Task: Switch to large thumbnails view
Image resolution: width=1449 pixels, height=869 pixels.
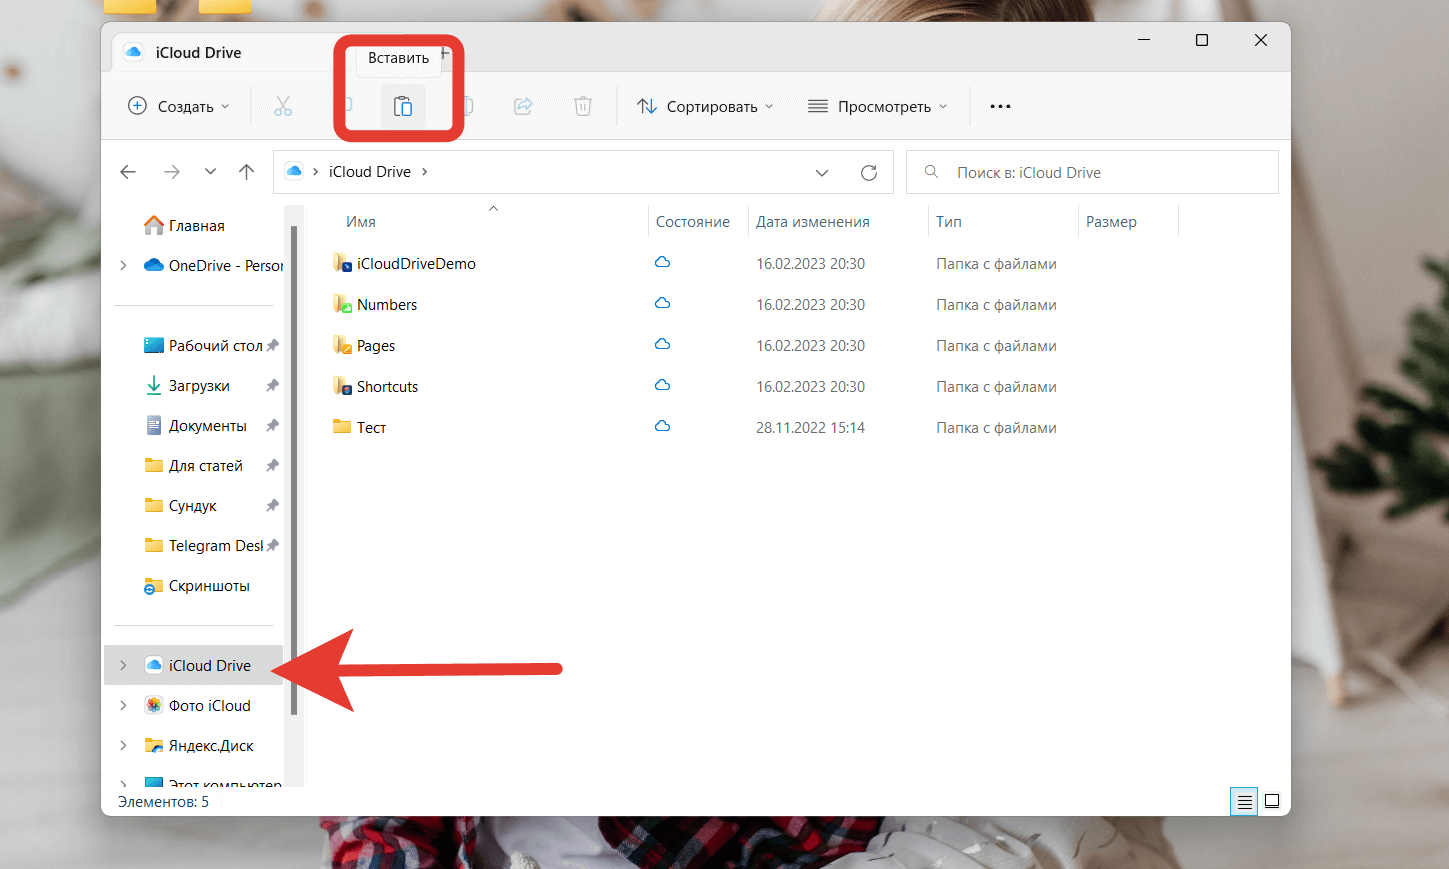Action: pyautogui.click(x=1272, y=801)
